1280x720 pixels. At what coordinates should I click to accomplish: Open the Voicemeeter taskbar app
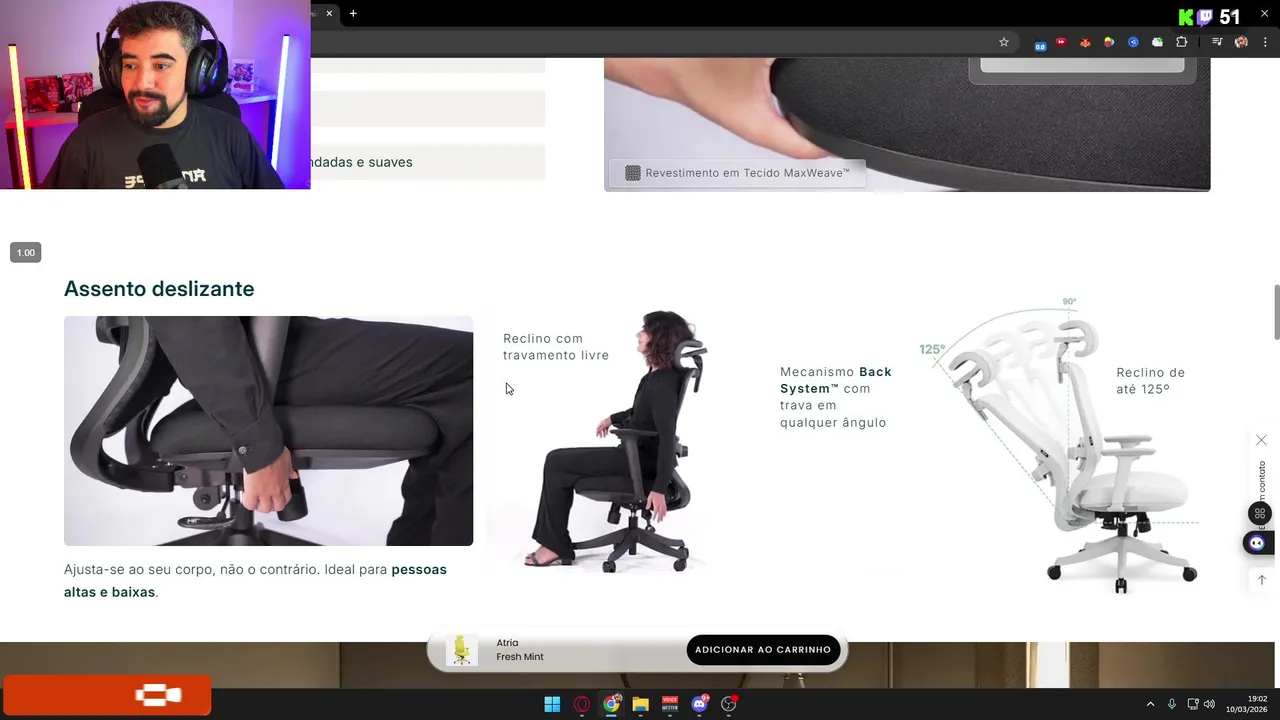click(670, 704)
